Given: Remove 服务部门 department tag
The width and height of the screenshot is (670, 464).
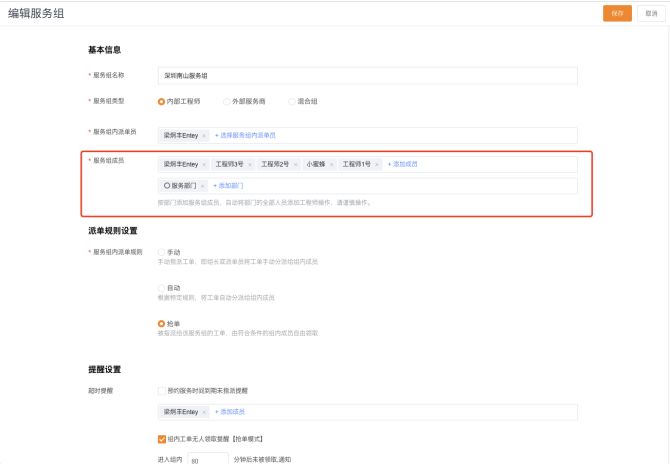Looking at the screenshot, I should coord(202,186).
